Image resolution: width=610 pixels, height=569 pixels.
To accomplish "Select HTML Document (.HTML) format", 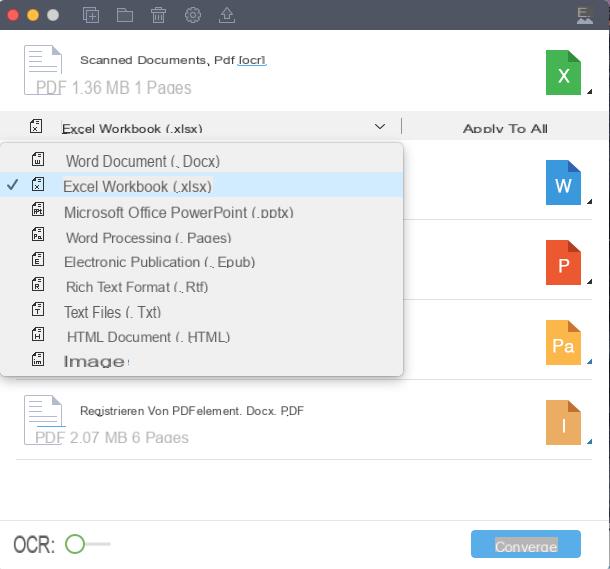I will point(202,337).
